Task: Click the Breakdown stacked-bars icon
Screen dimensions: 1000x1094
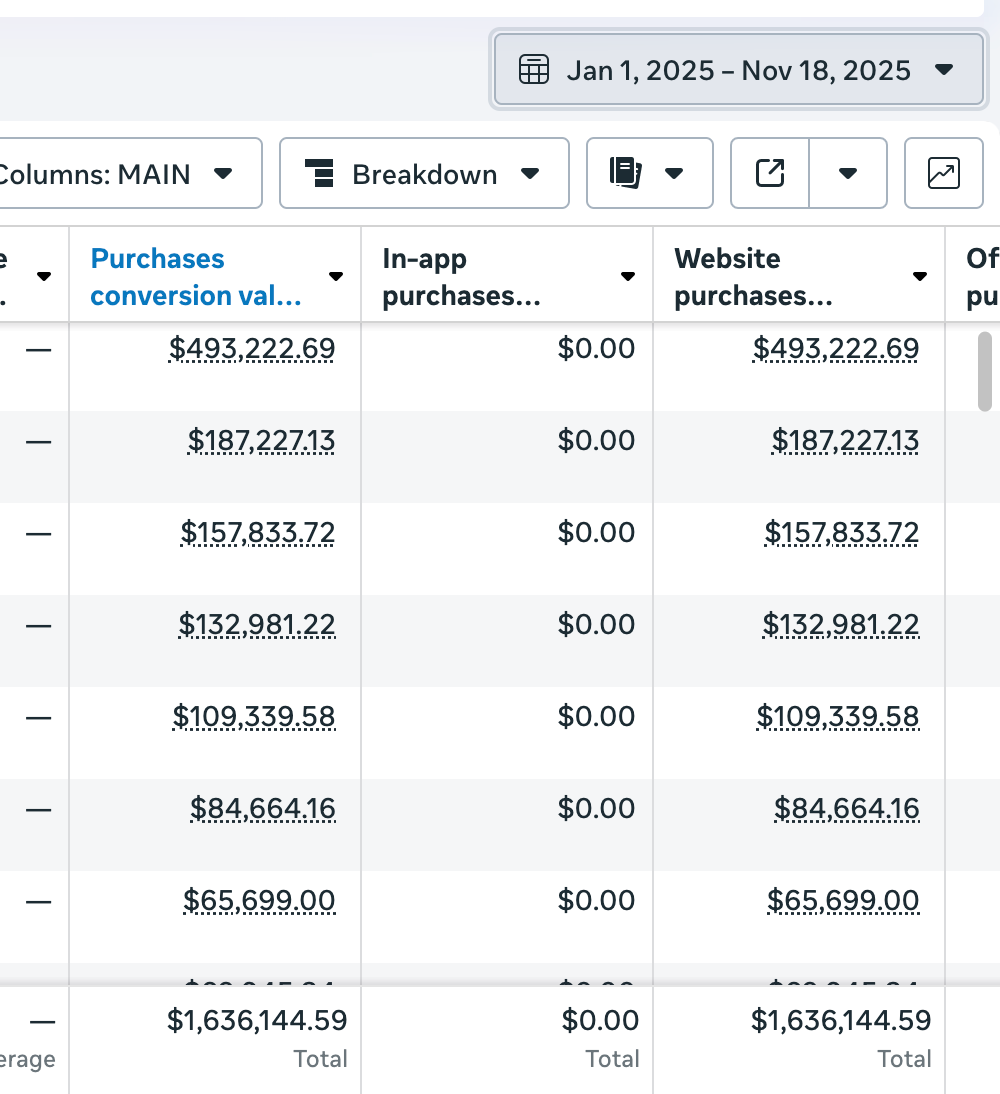Action: click(319, 173)
